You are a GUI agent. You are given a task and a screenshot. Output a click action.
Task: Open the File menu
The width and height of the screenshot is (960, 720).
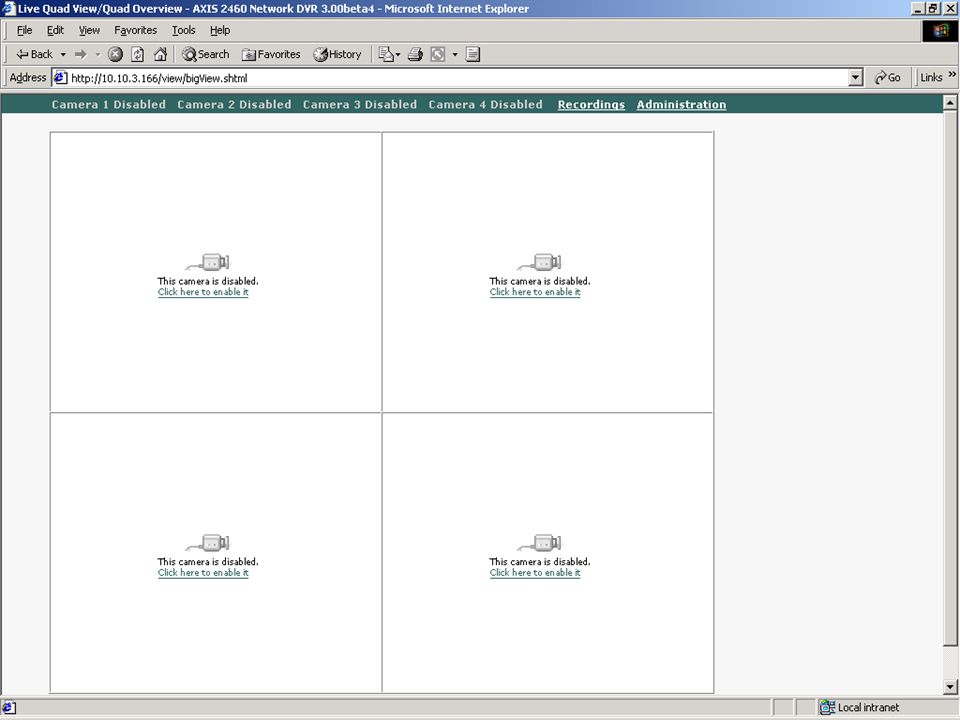pos(24,30)
